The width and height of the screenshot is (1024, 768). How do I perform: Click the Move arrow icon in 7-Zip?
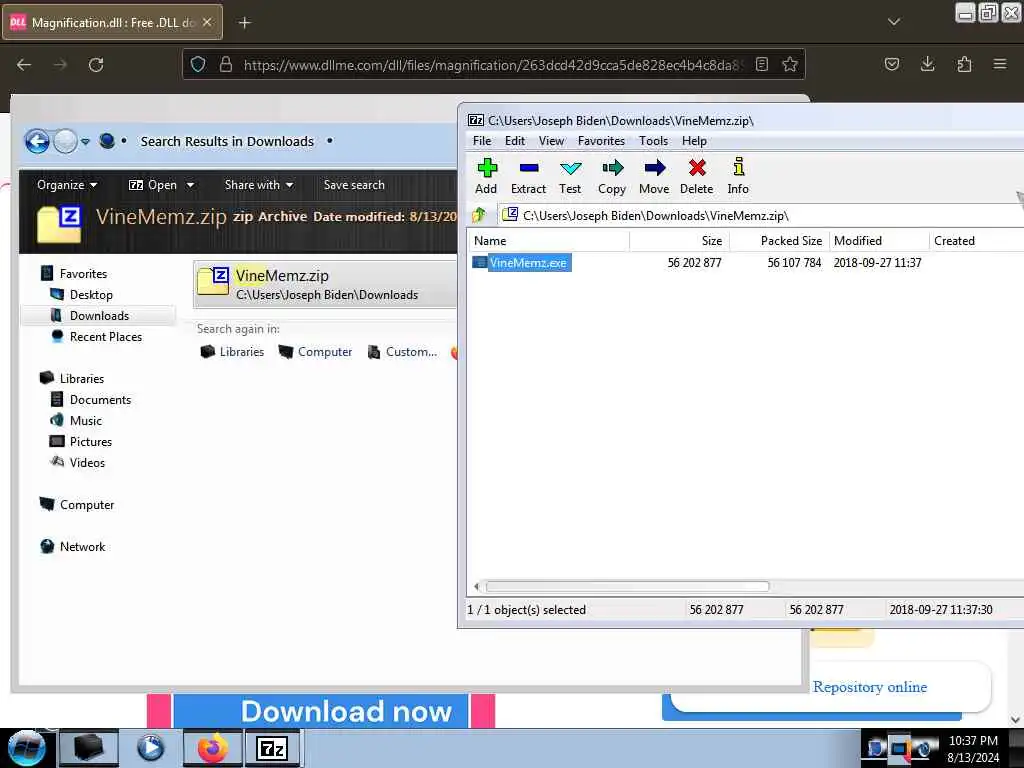pyautogui.click(x=654, y=176)
